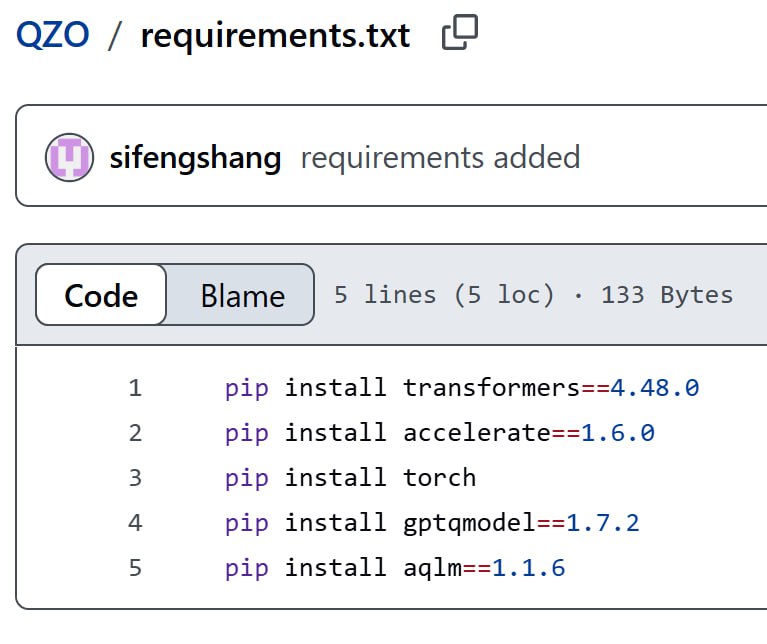Select line number 5 in the gutter

pos(135,568)
